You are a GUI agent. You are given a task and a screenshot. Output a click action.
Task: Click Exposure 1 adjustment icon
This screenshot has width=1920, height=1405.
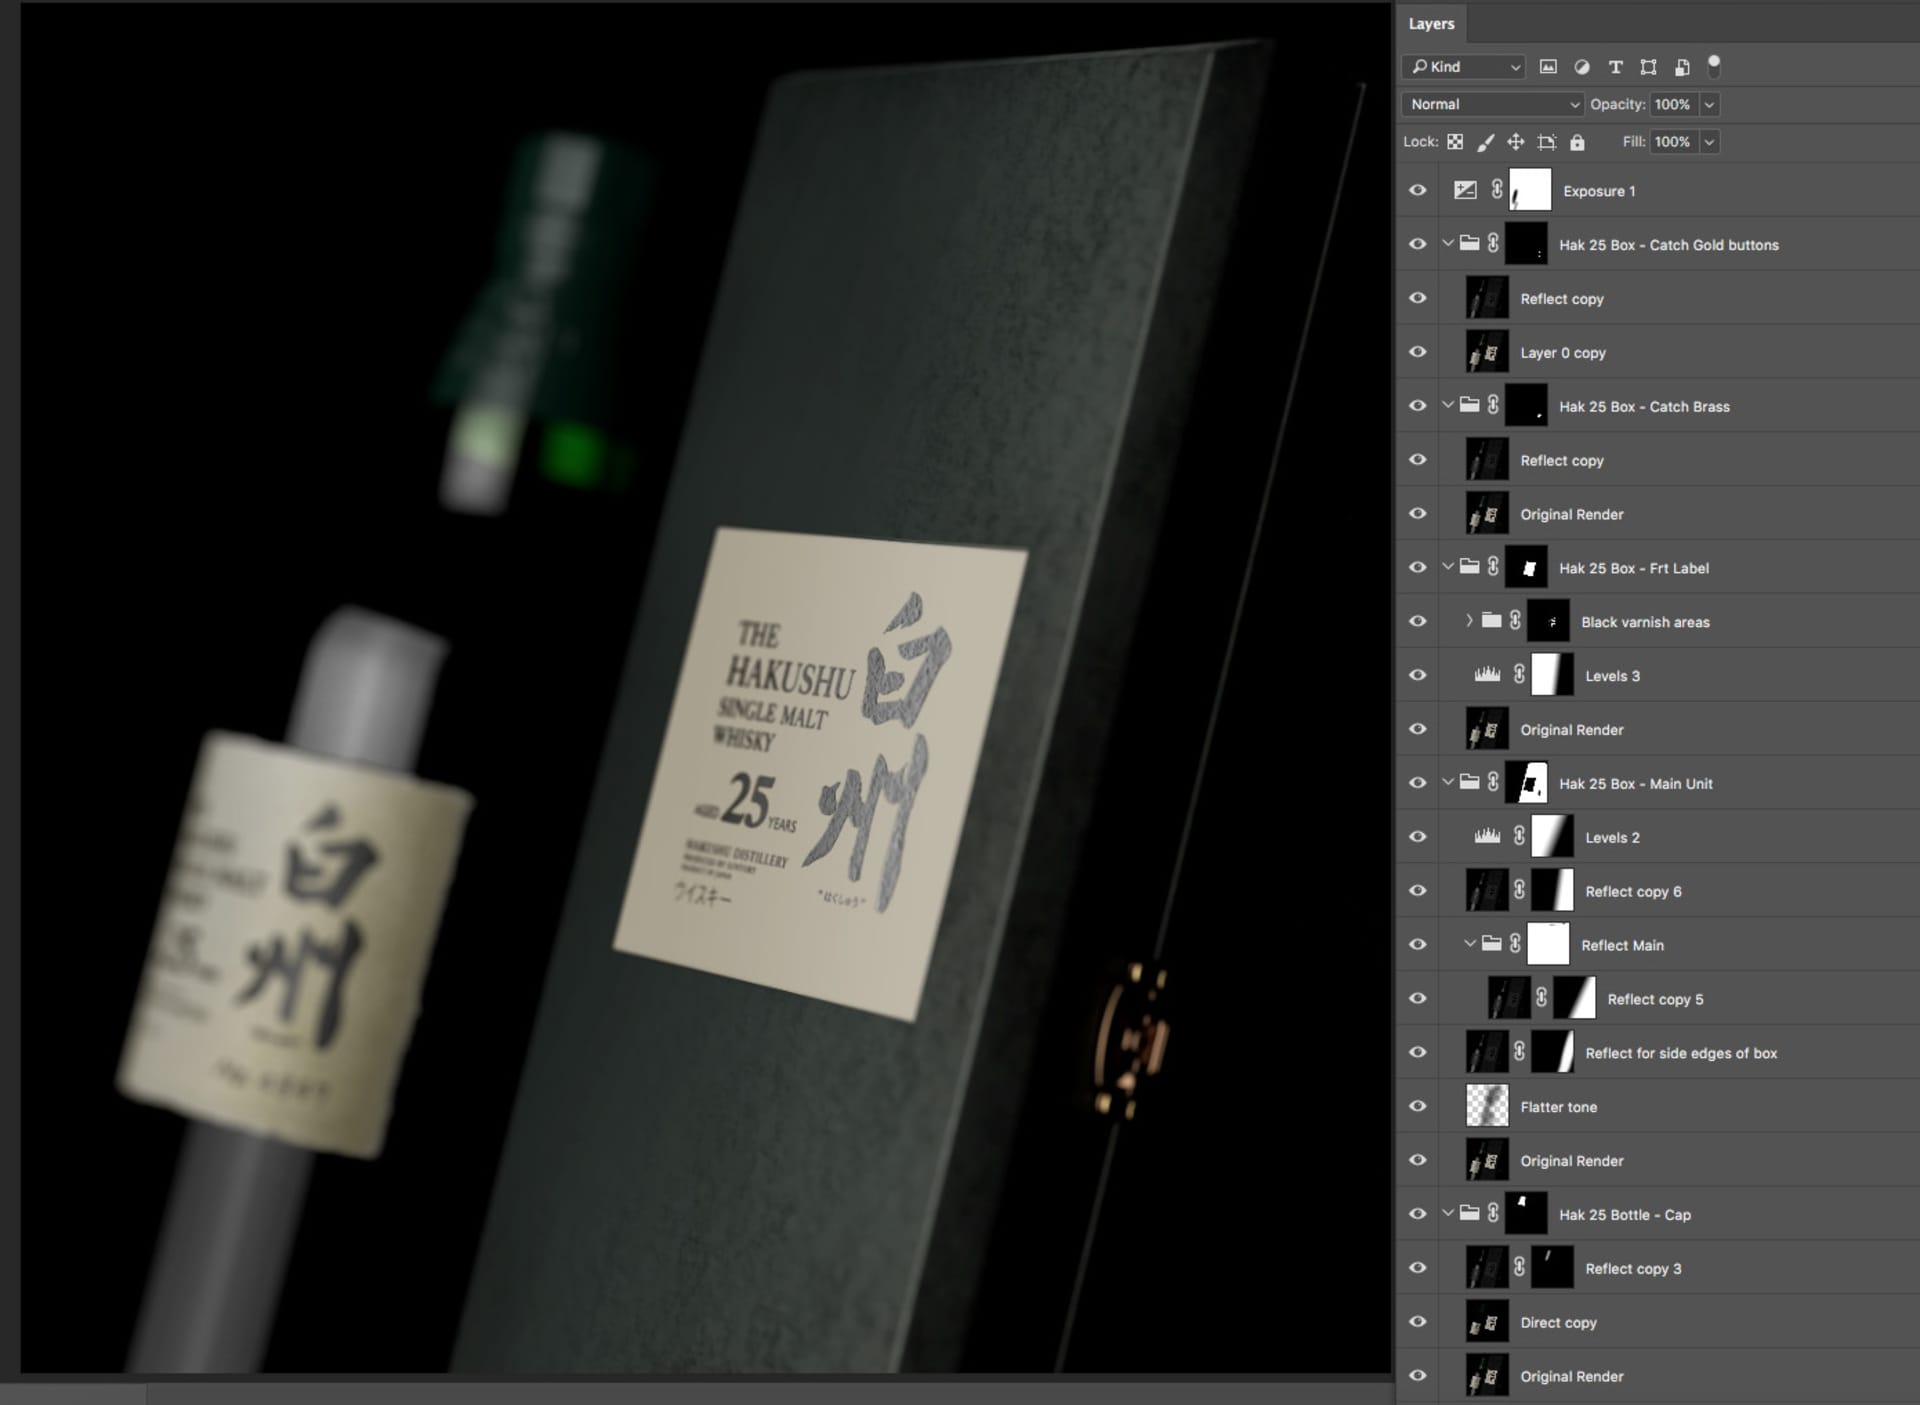pos(1465,190)
